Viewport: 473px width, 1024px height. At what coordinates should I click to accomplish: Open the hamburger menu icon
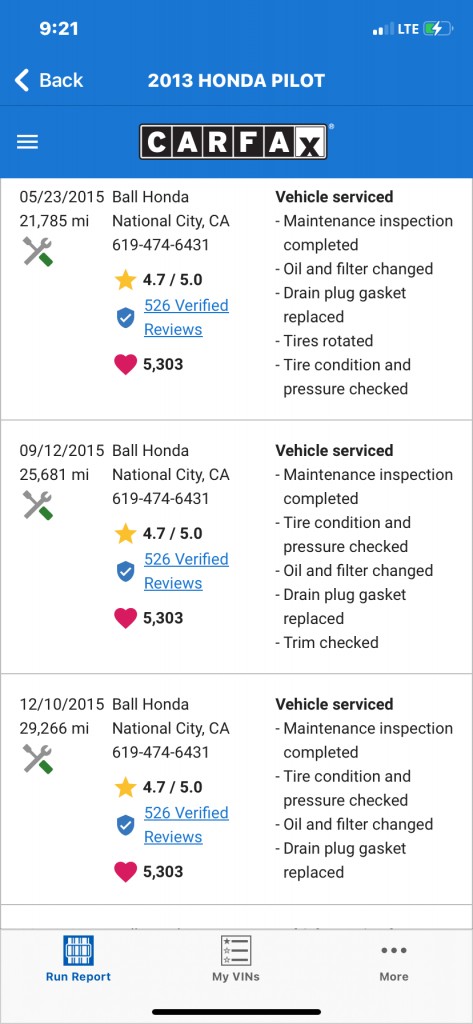coord(27,142)
